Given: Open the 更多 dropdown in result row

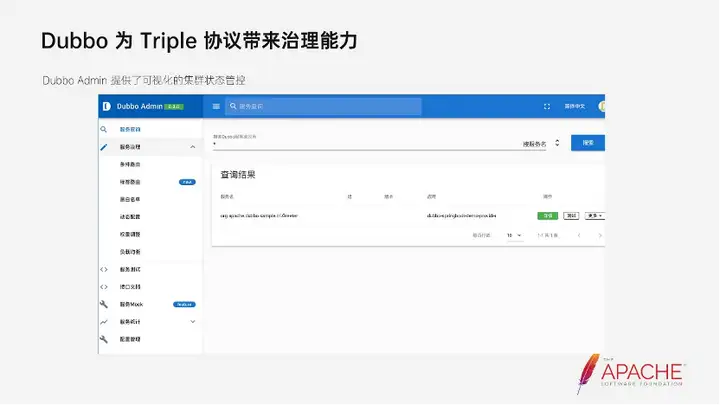Looking at the screenshot, I should (x=595, y=216).
